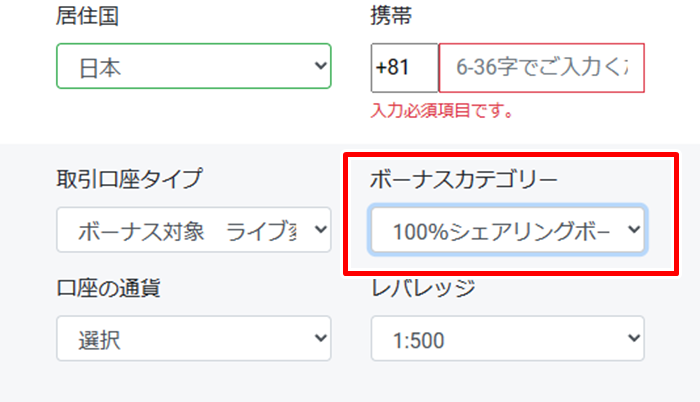700x402 pixels.
Task: Click the 携帯 field label
Action: [391, 16]
